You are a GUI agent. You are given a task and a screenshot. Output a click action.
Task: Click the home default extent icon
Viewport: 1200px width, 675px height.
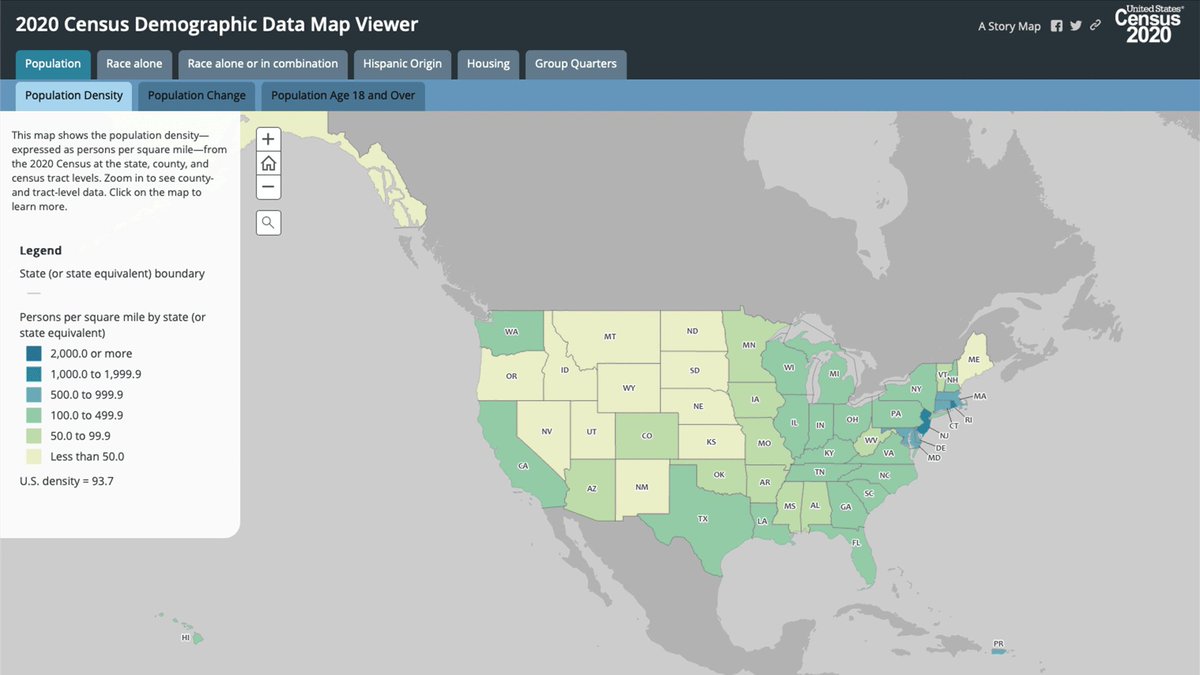pyautogui.click(x=268, y=162)
